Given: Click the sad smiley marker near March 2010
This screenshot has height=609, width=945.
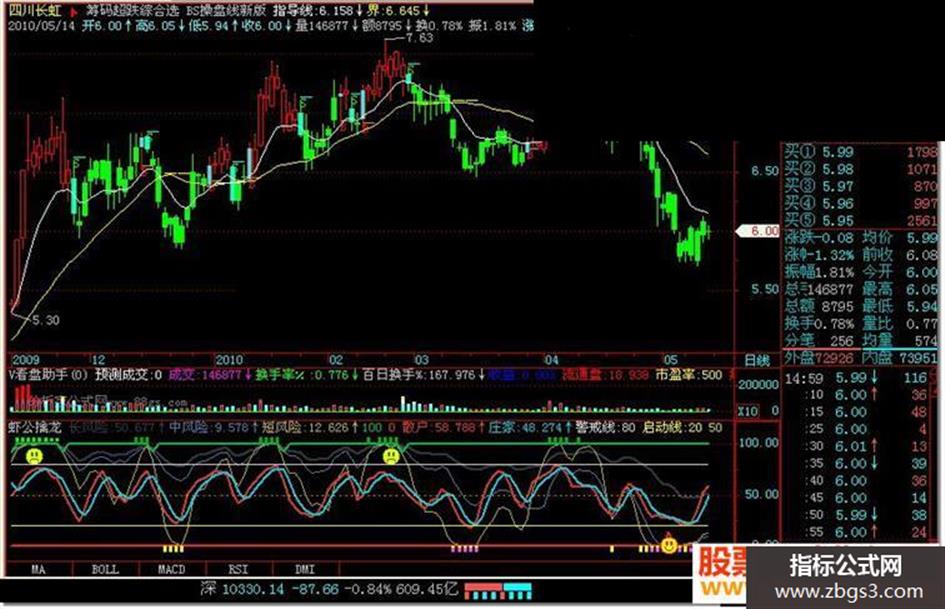Looking at the screenshot, I should (391, 456).
